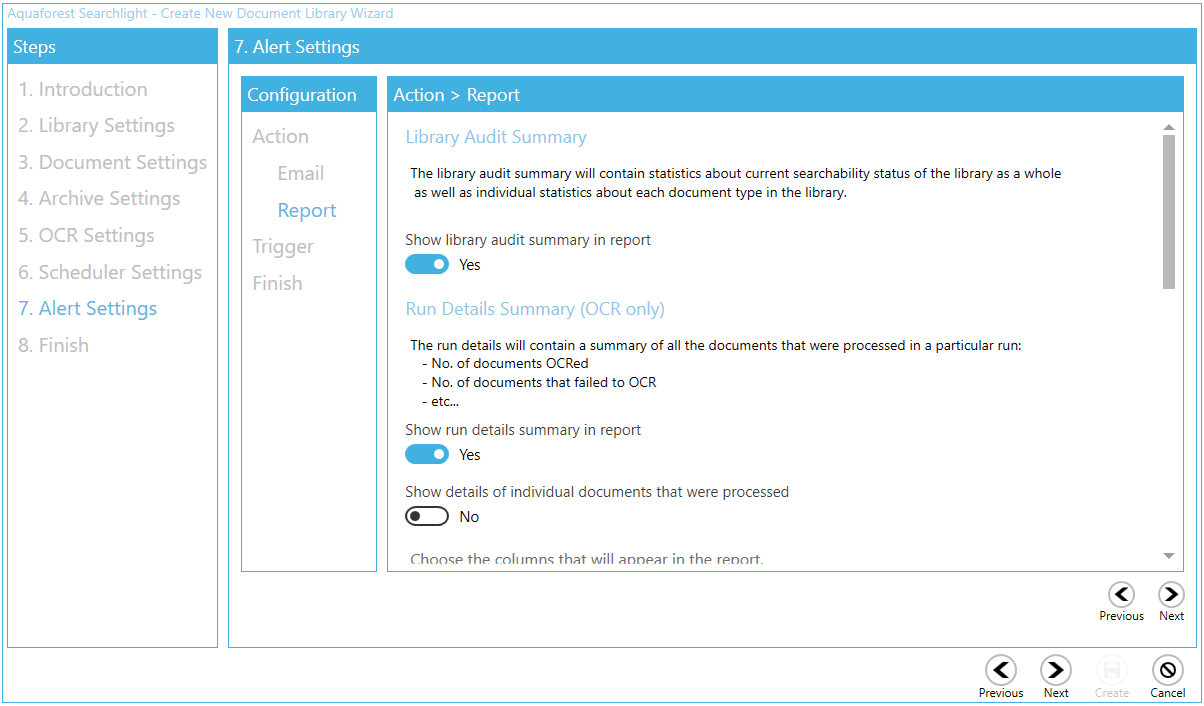This screenshot has height=706, width=1204.
Task: Go to step 2 Library Settings
Action: pos(96,125)
